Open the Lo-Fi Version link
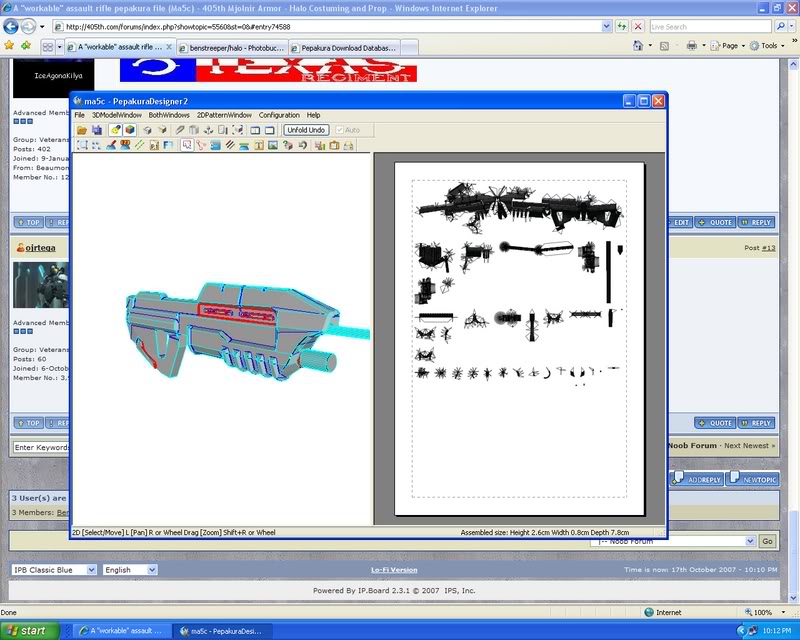 pos(394,570)
